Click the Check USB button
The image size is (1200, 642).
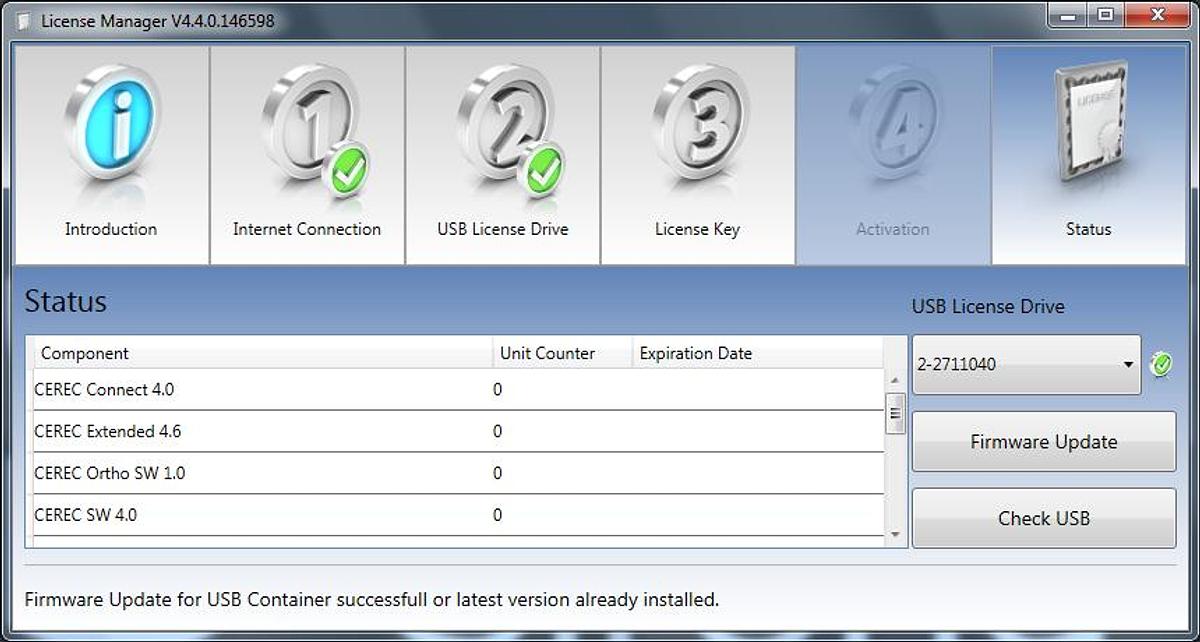(1044, 518)
